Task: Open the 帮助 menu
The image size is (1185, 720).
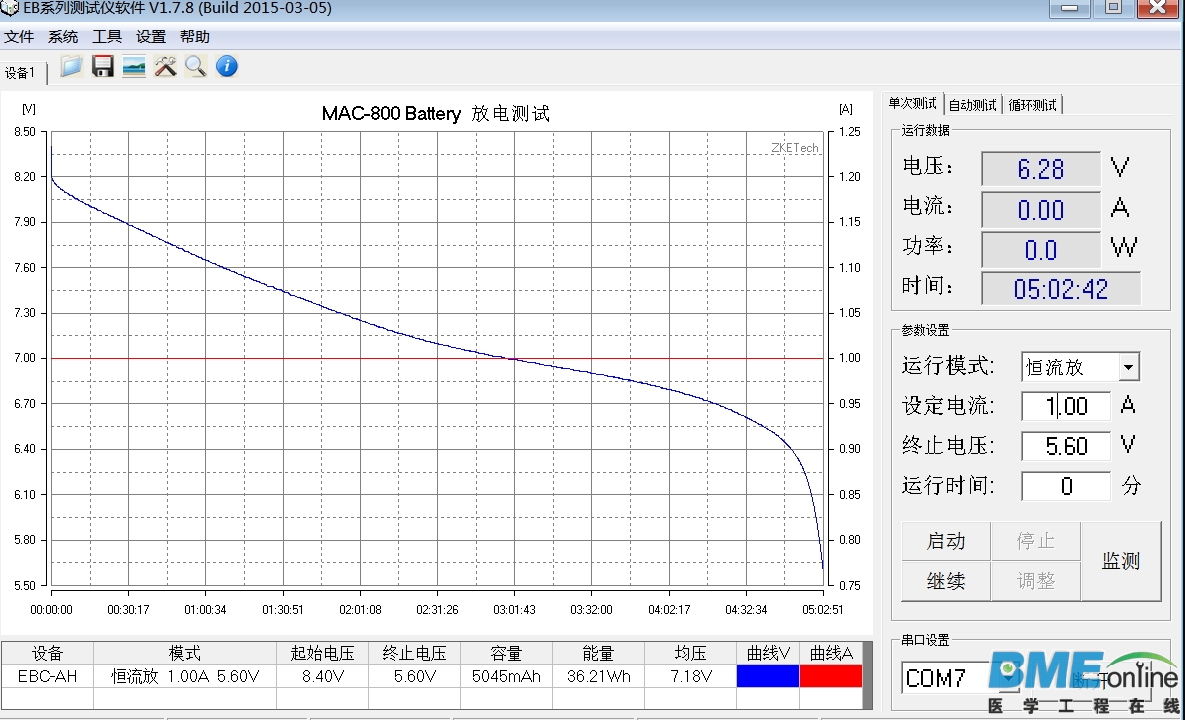Action: pos(194,36)
